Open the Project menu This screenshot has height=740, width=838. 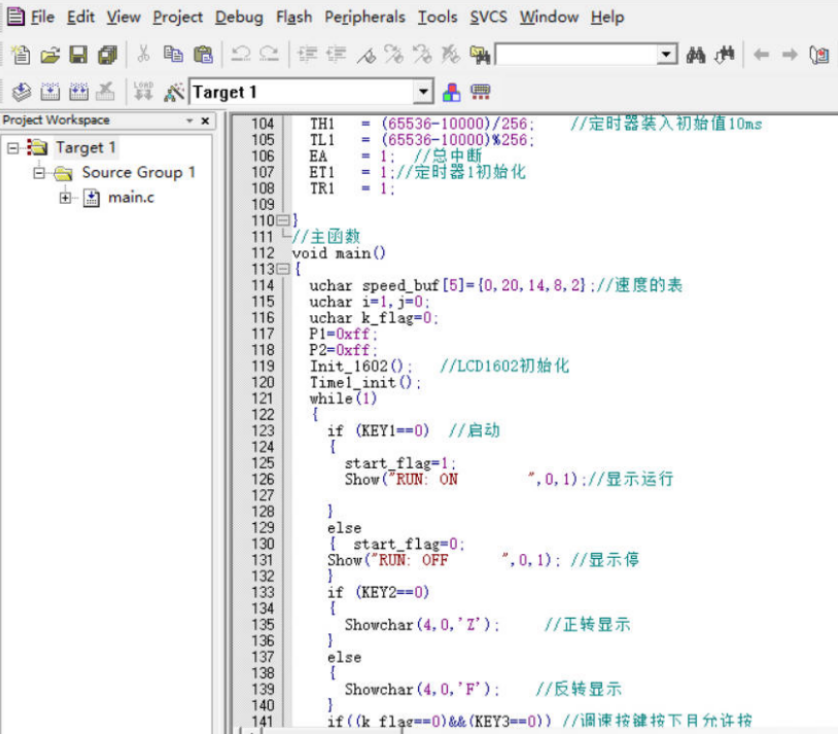(177, 17)
